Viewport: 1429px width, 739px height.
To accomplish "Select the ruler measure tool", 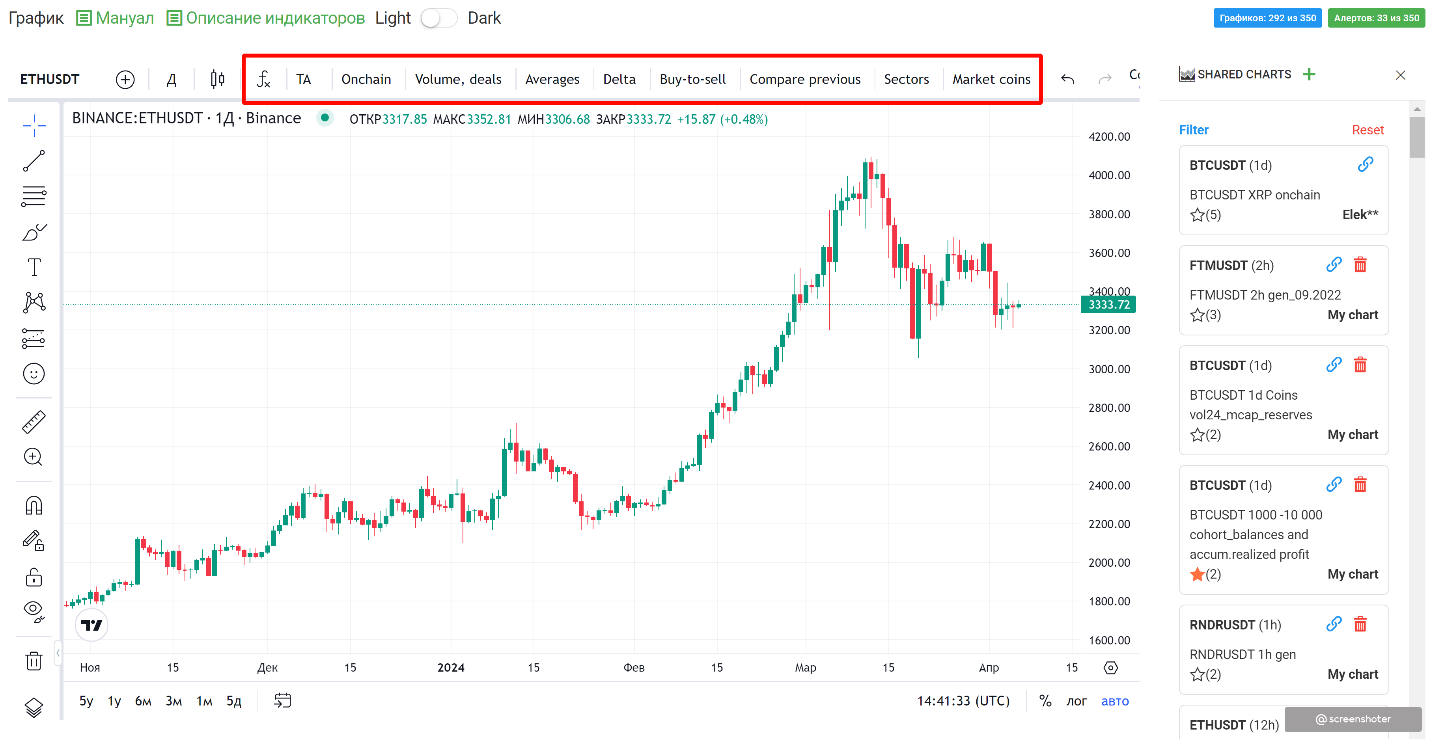I will click(34, 422).
